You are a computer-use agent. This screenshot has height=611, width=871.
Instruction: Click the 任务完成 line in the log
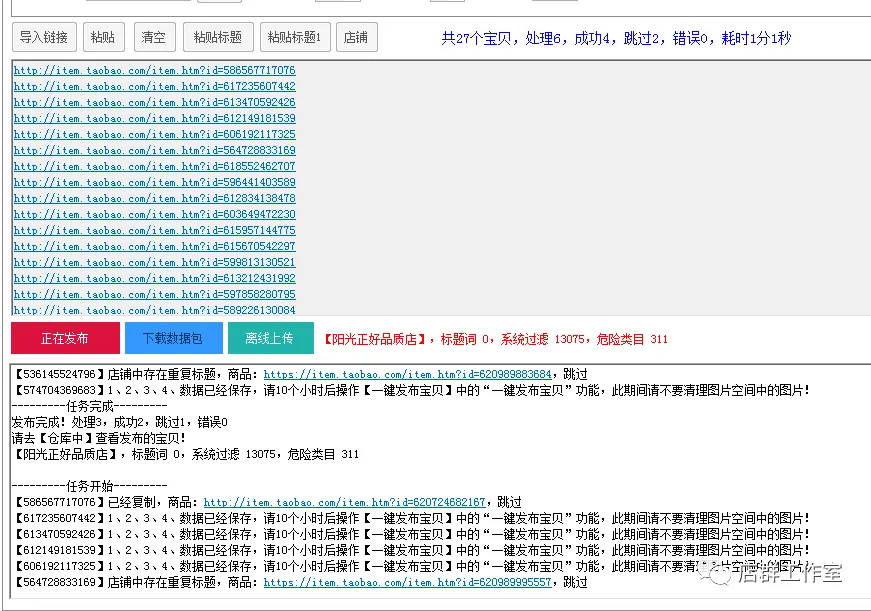(88, 407)
